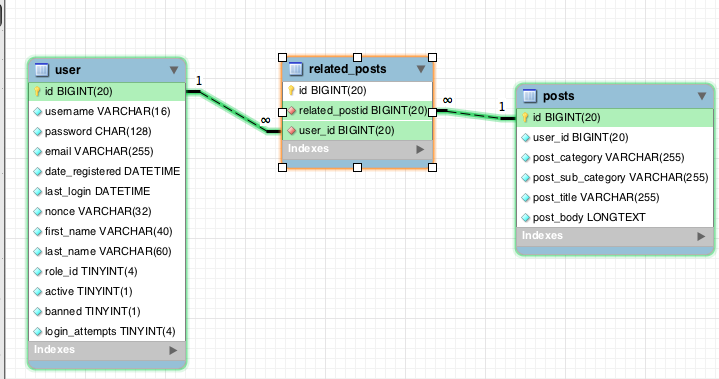Click the posts table icon
Screen dimensions: 719x379
click(x=530, y=96)
